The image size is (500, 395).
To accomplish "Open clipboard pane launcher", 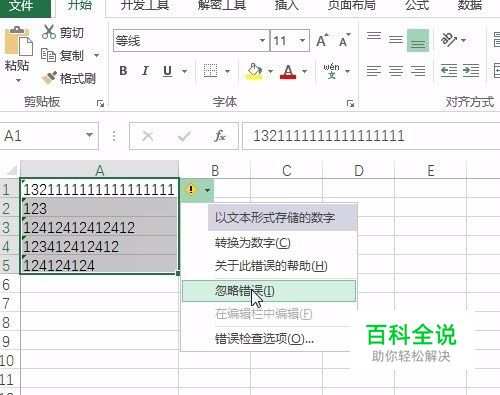I will point(100,103).
